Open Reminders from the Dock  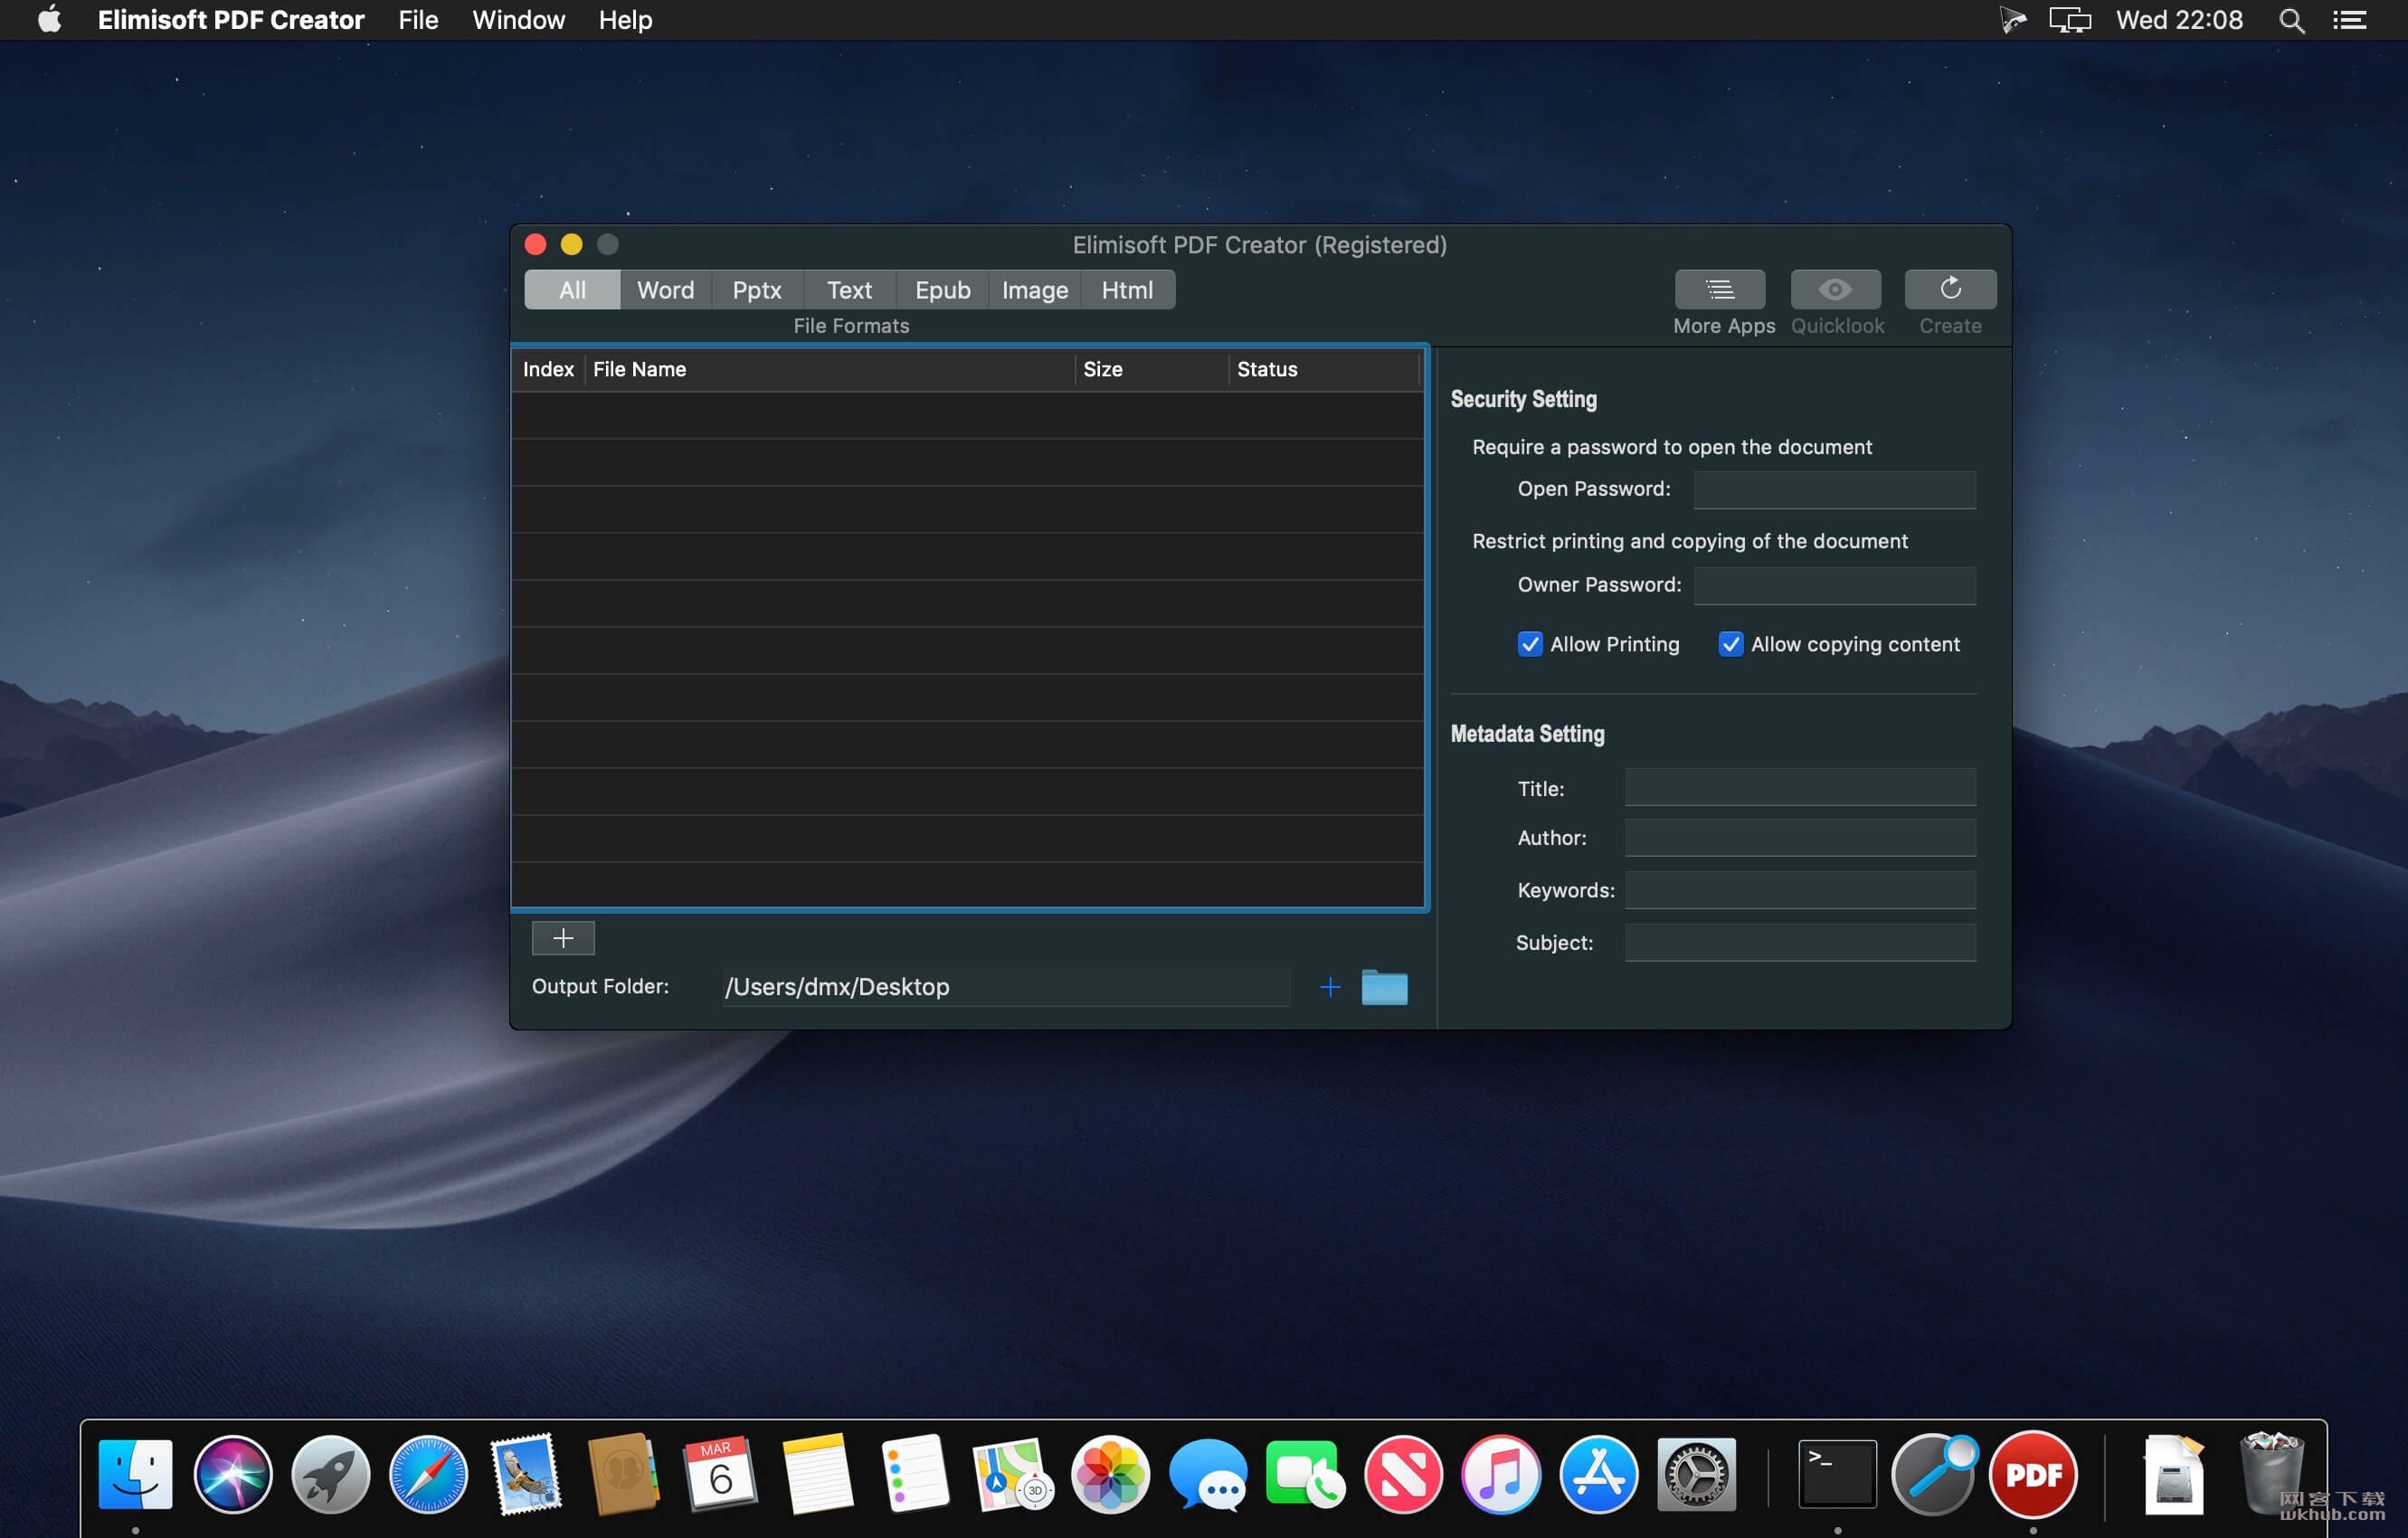click(915, 1474)
